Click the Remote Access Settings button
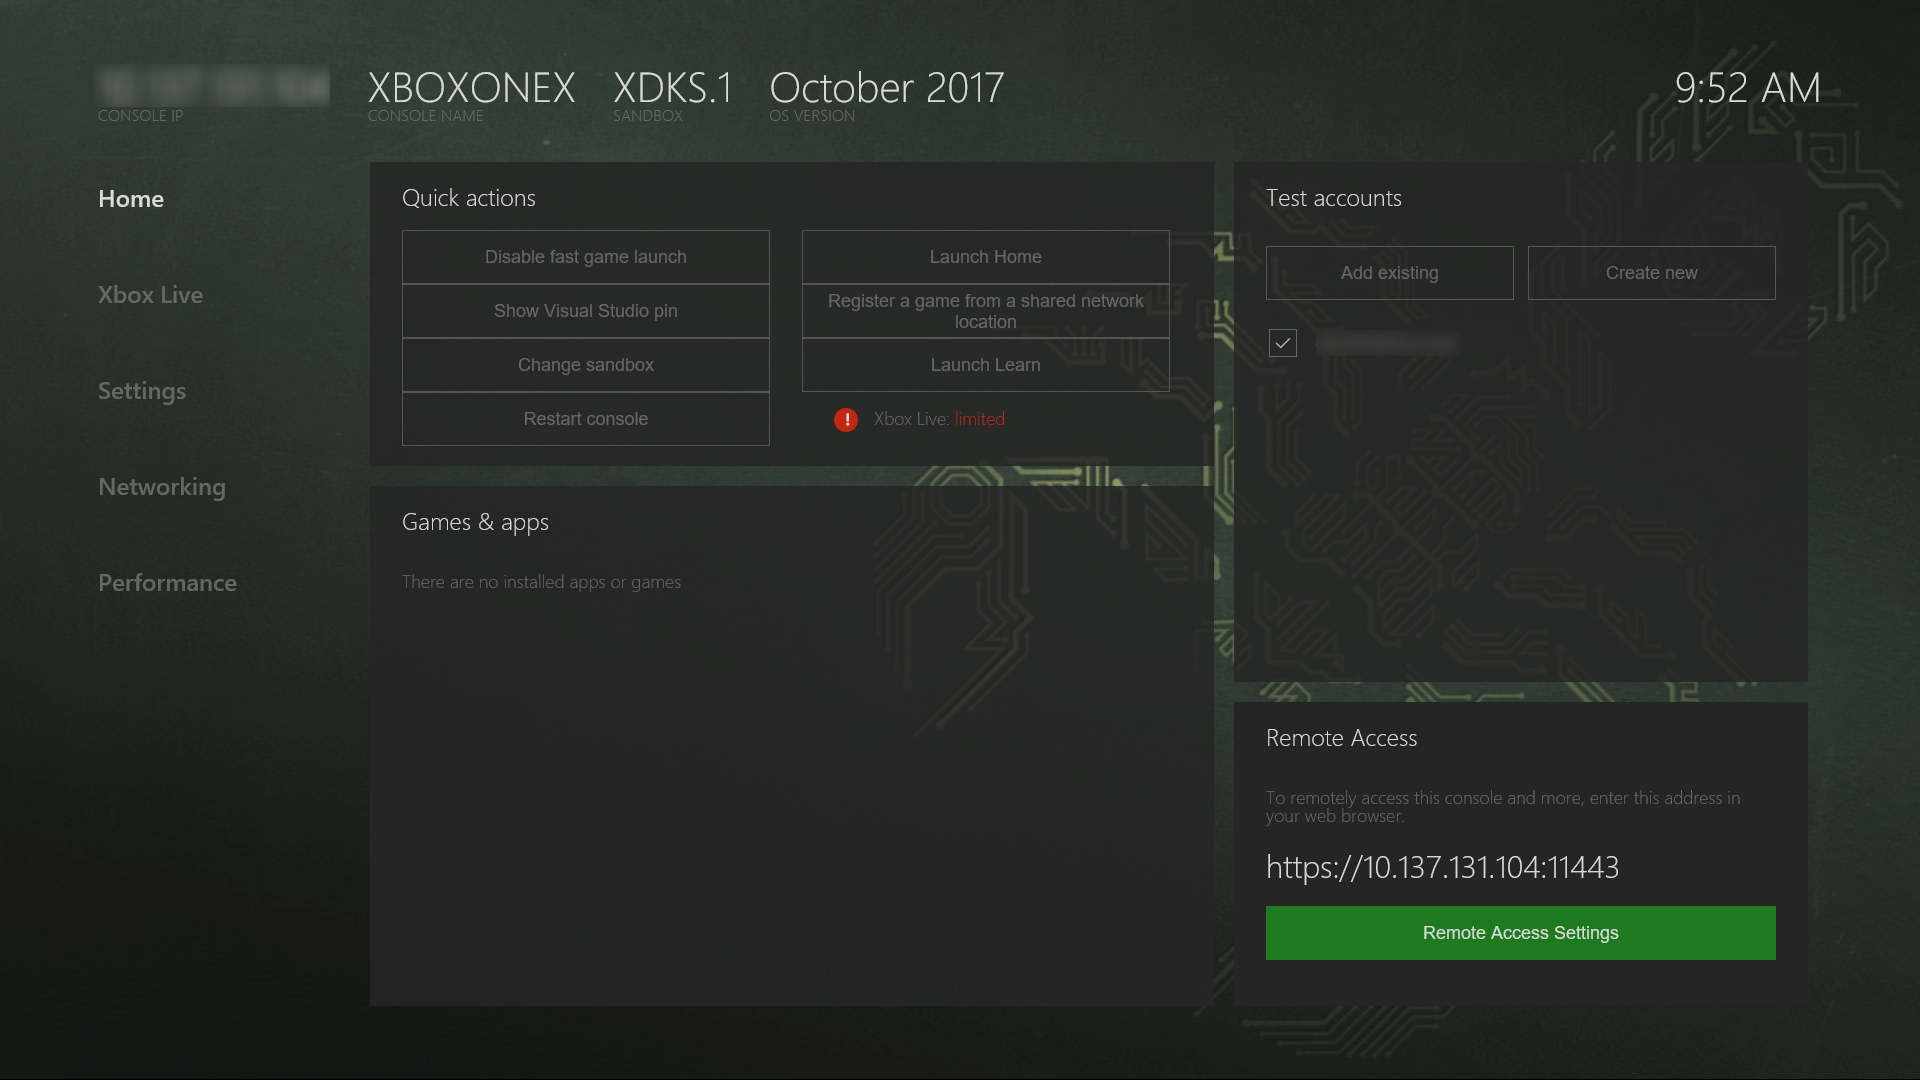This screenshot has width=1920, height=1080. [x=1520, y=932]
